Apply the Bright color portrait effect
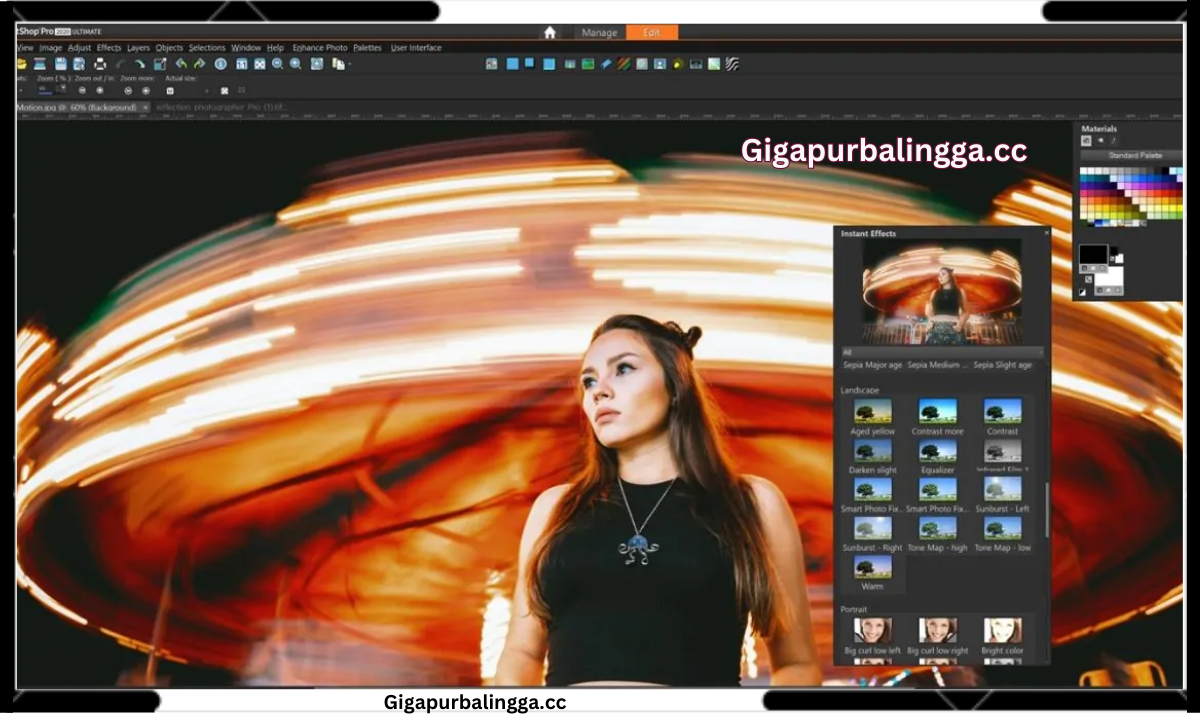The height and width of the screenshot is (720, 1200). (1002, 636)
